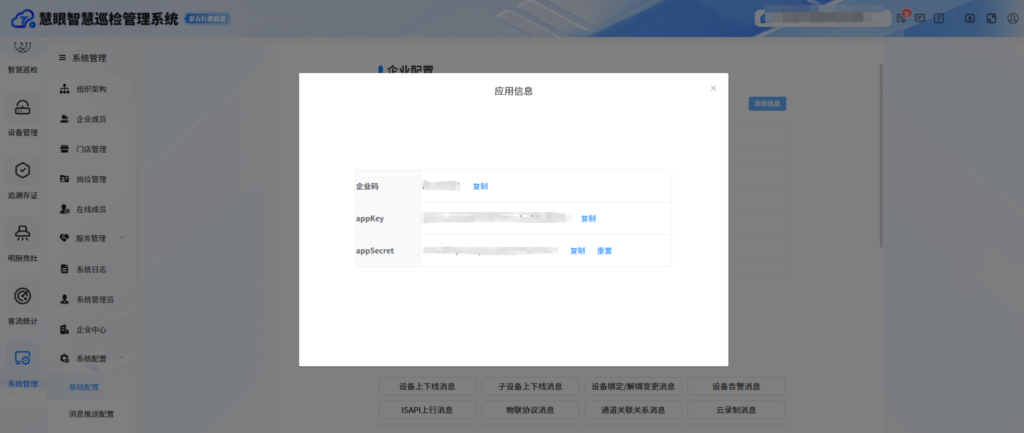Click the 物联协议消息 button

[530, 410]
